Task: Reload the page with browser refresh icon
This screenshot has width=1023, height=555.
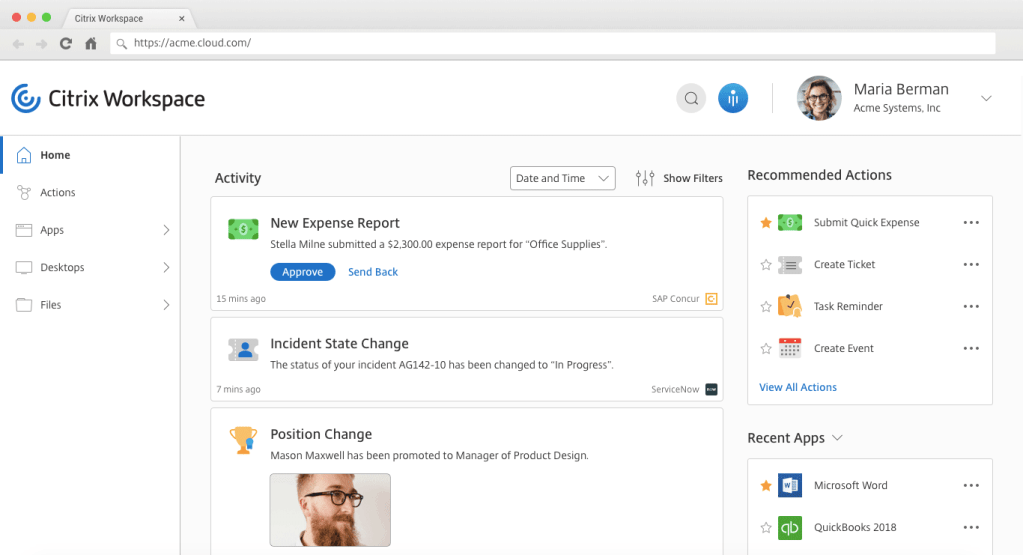Action: pos(66,43)
